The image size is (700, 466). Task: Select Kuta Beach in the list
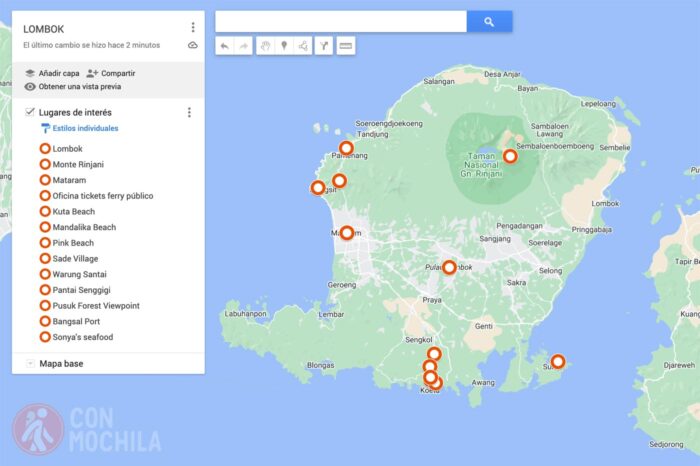pos(68,211)
